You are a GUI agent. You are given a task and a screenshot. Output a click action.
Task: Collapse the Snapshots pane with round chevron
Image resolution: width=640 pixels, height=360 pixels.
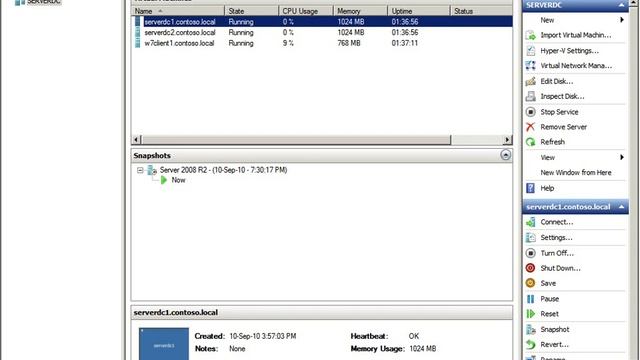click(505, 155)
